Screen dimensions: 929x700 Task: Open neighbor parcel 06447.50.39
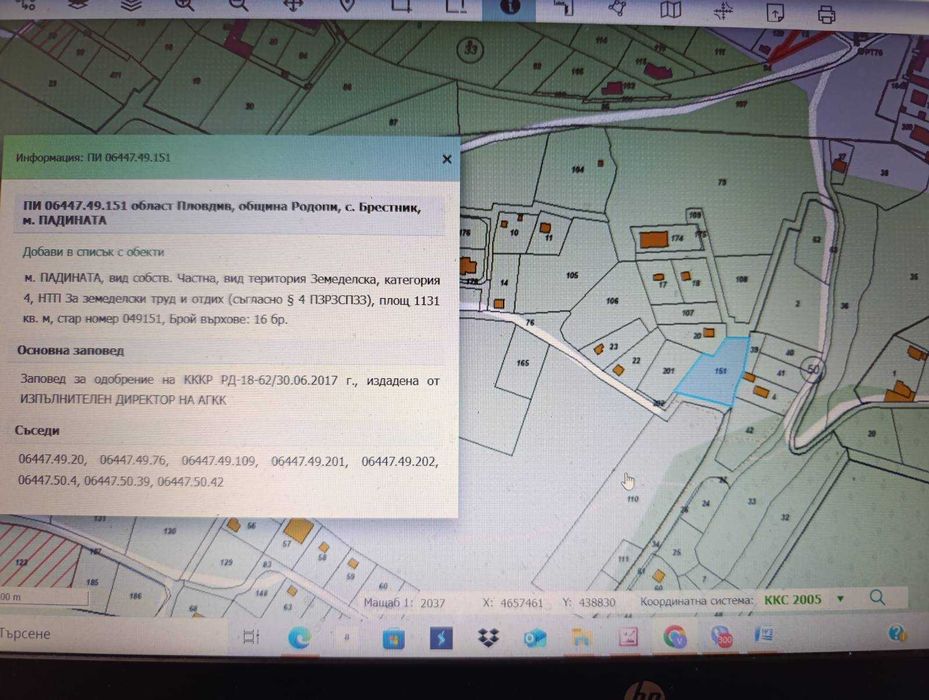click(x=117, y=480)
